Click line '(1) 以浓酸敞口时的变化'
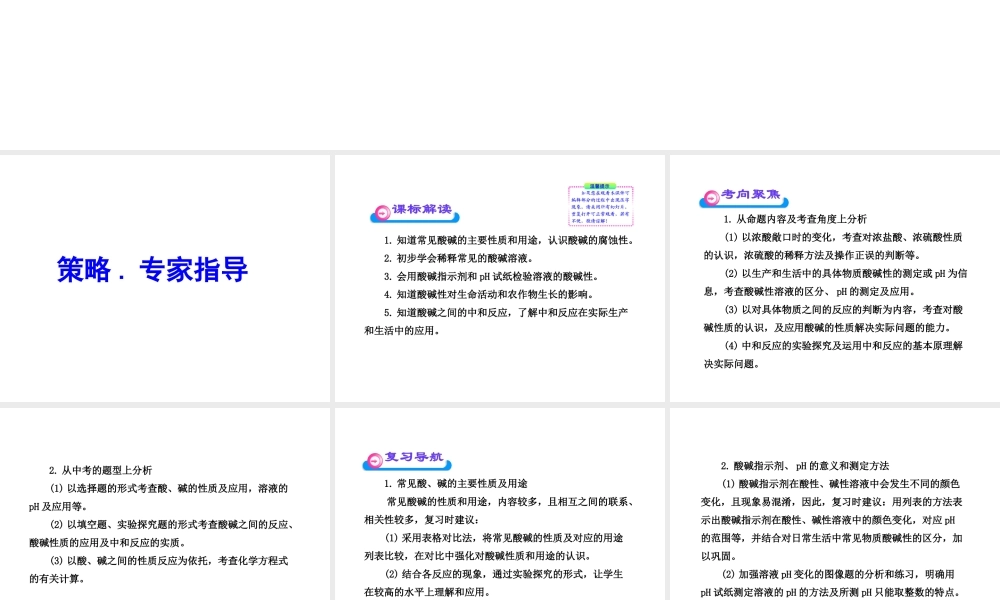The image size is (1000, 600). click(x=844, y=237)
